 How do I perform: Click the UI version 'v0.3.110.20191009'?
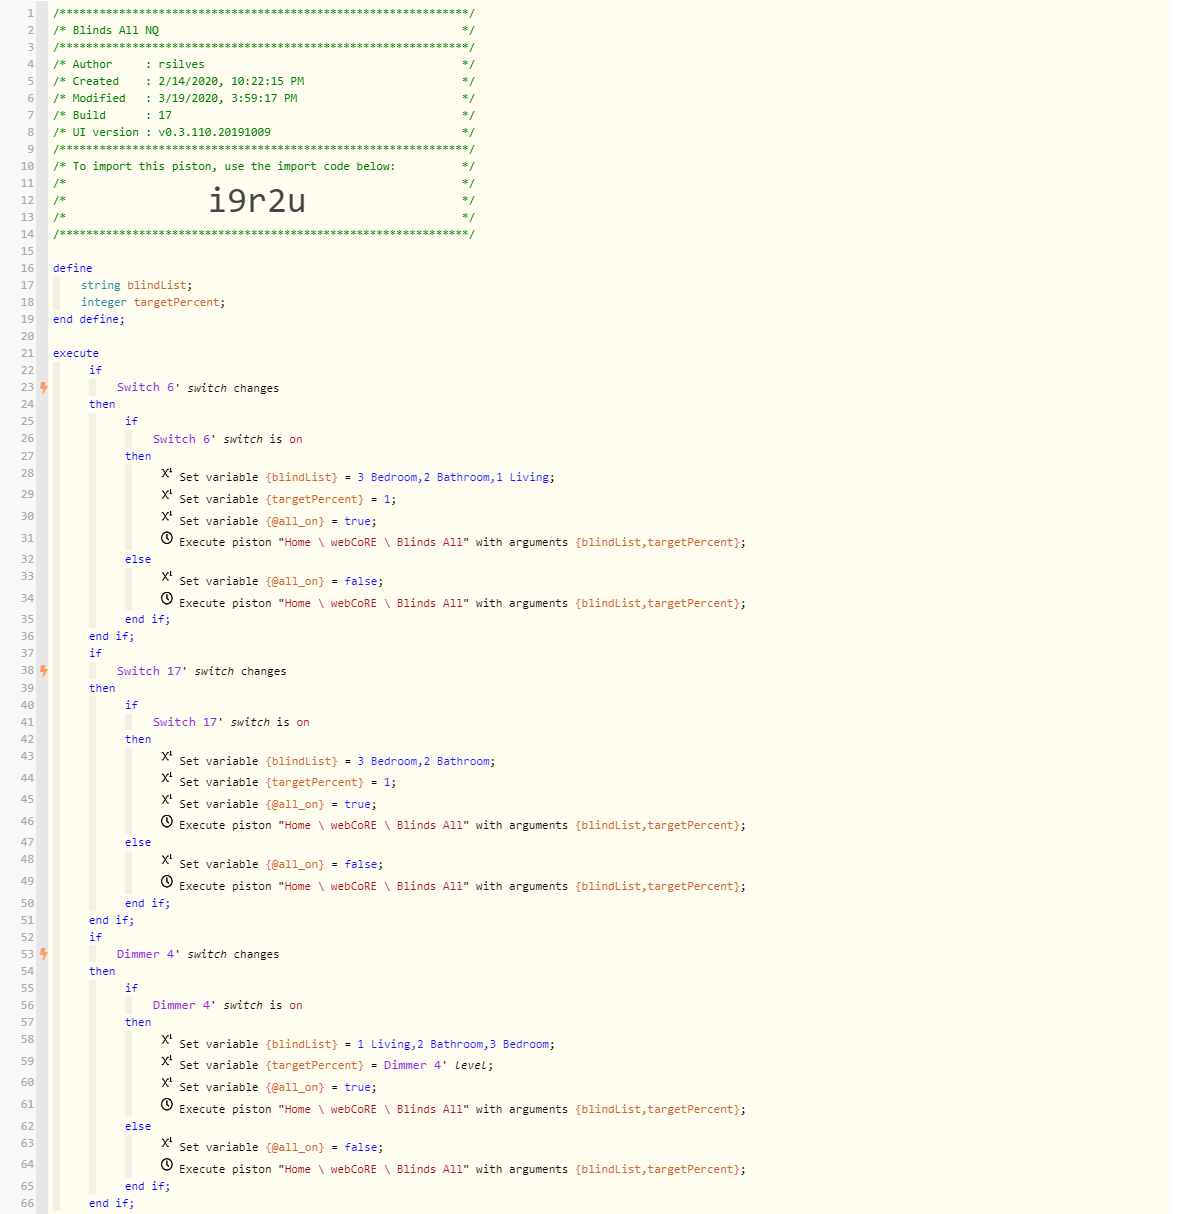pos(214,132)
